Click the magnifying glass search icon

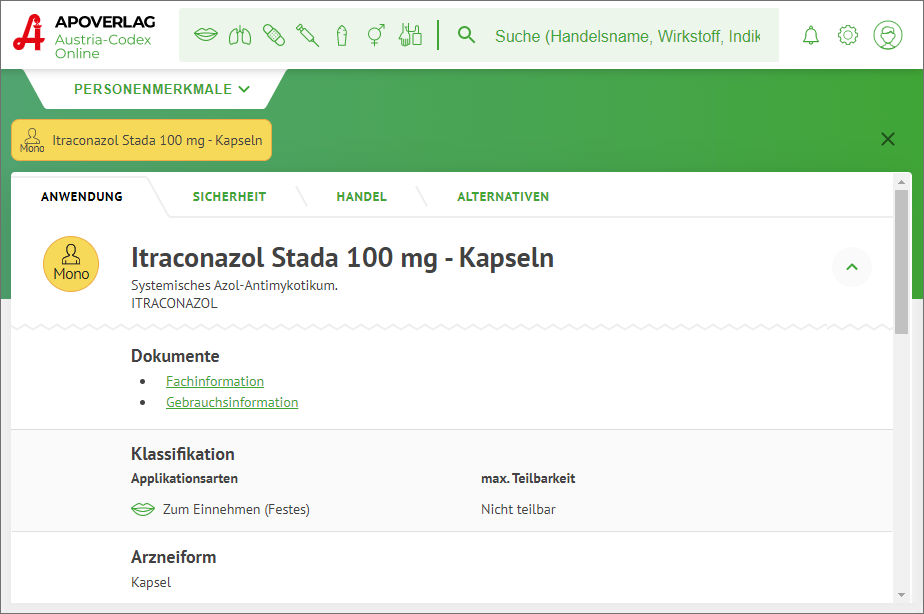466,36
